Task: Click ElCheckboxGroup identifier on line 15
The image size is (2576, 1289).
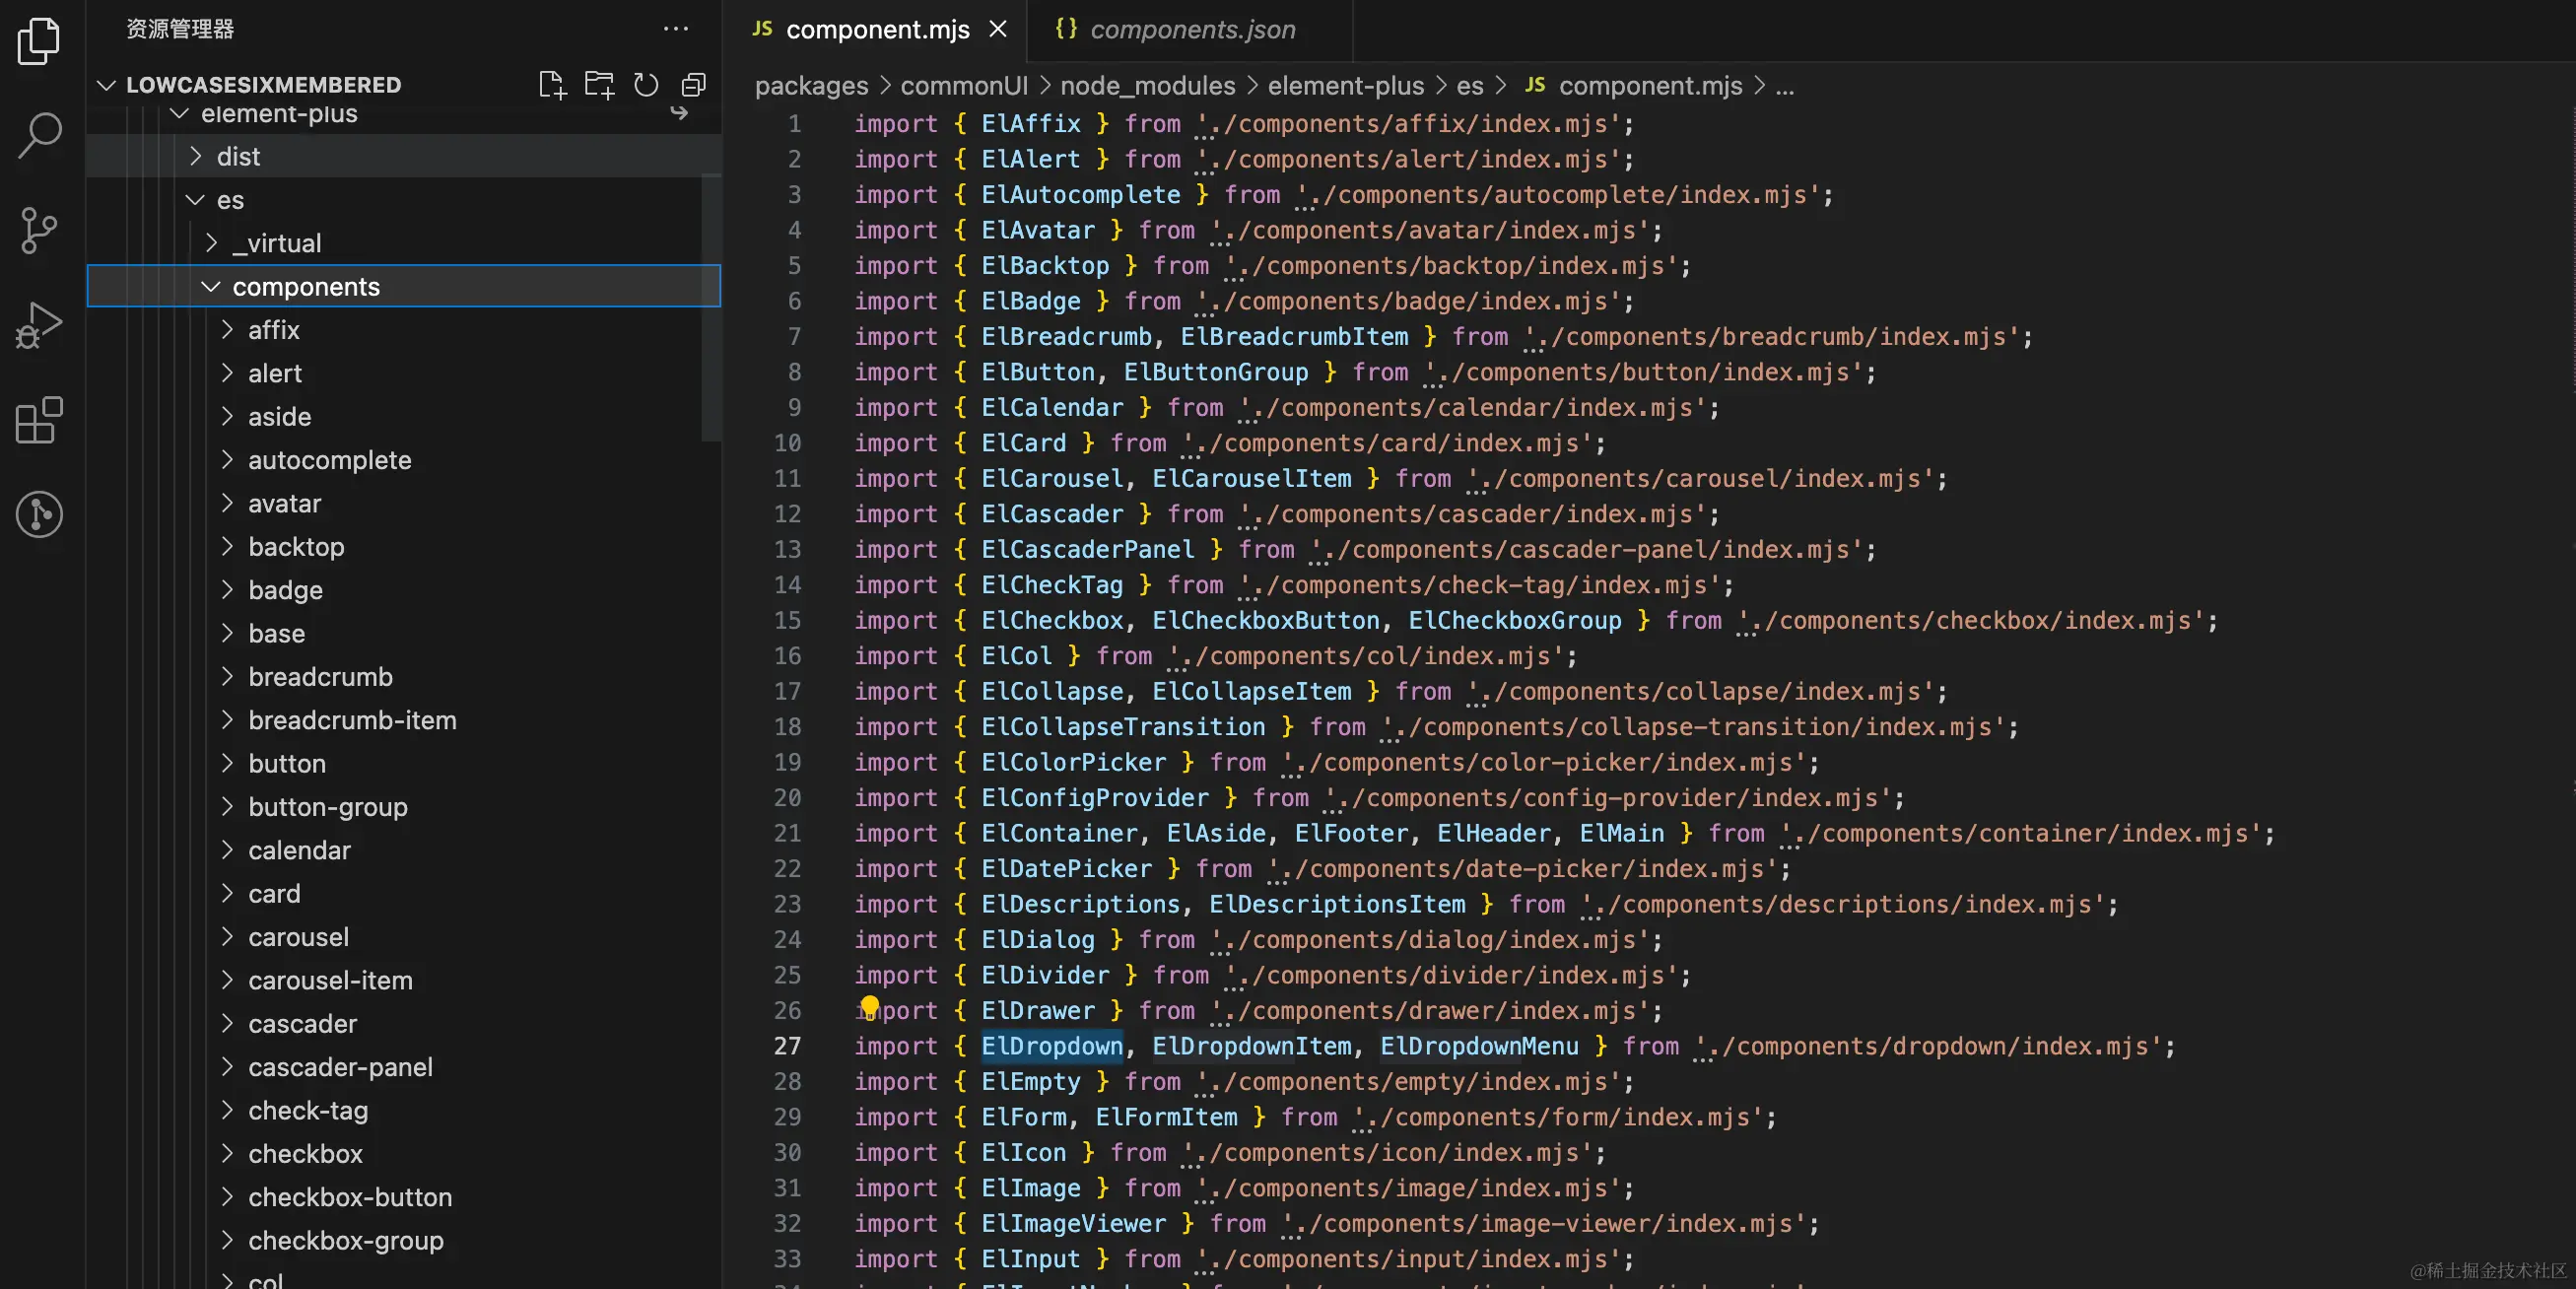Action: (x=1514, y=620)
